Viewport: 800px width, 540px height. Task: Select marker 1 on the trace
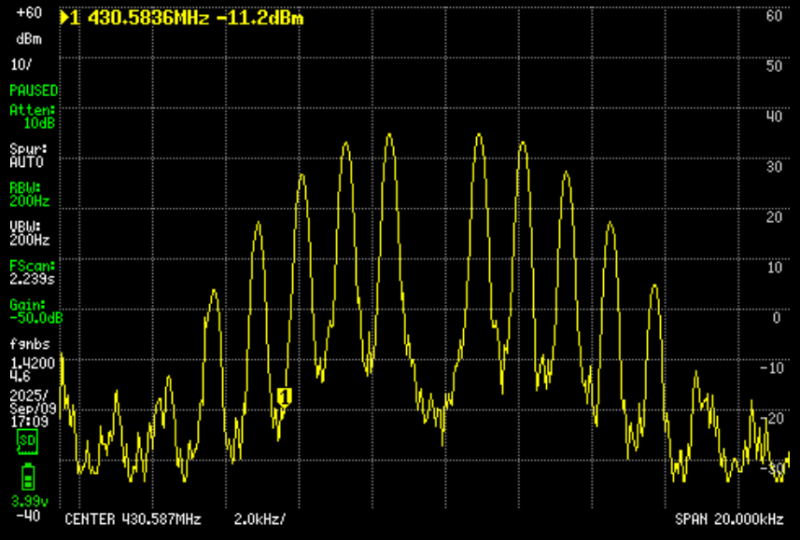pyautogui.click(x=283, y=397)
